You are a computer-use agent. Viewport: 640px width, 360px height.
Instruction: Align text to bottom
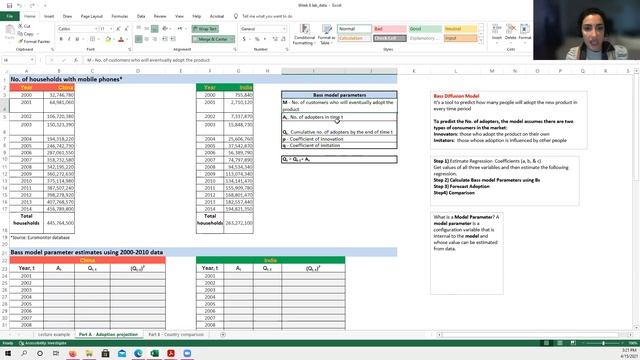[155, 29]
